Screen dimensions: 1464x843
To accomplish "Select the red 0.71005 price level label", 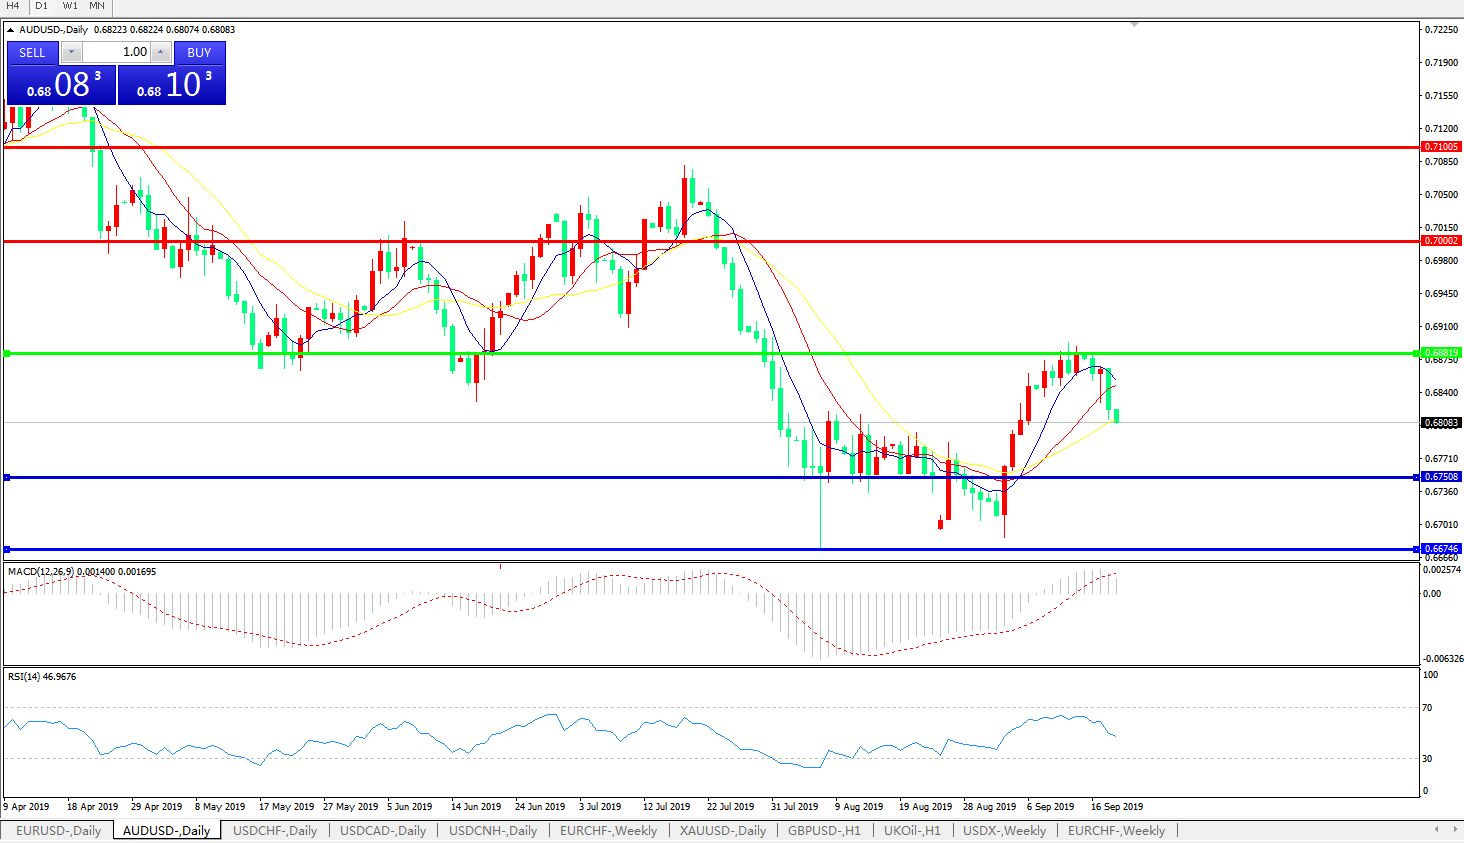I will (1441, 147).
